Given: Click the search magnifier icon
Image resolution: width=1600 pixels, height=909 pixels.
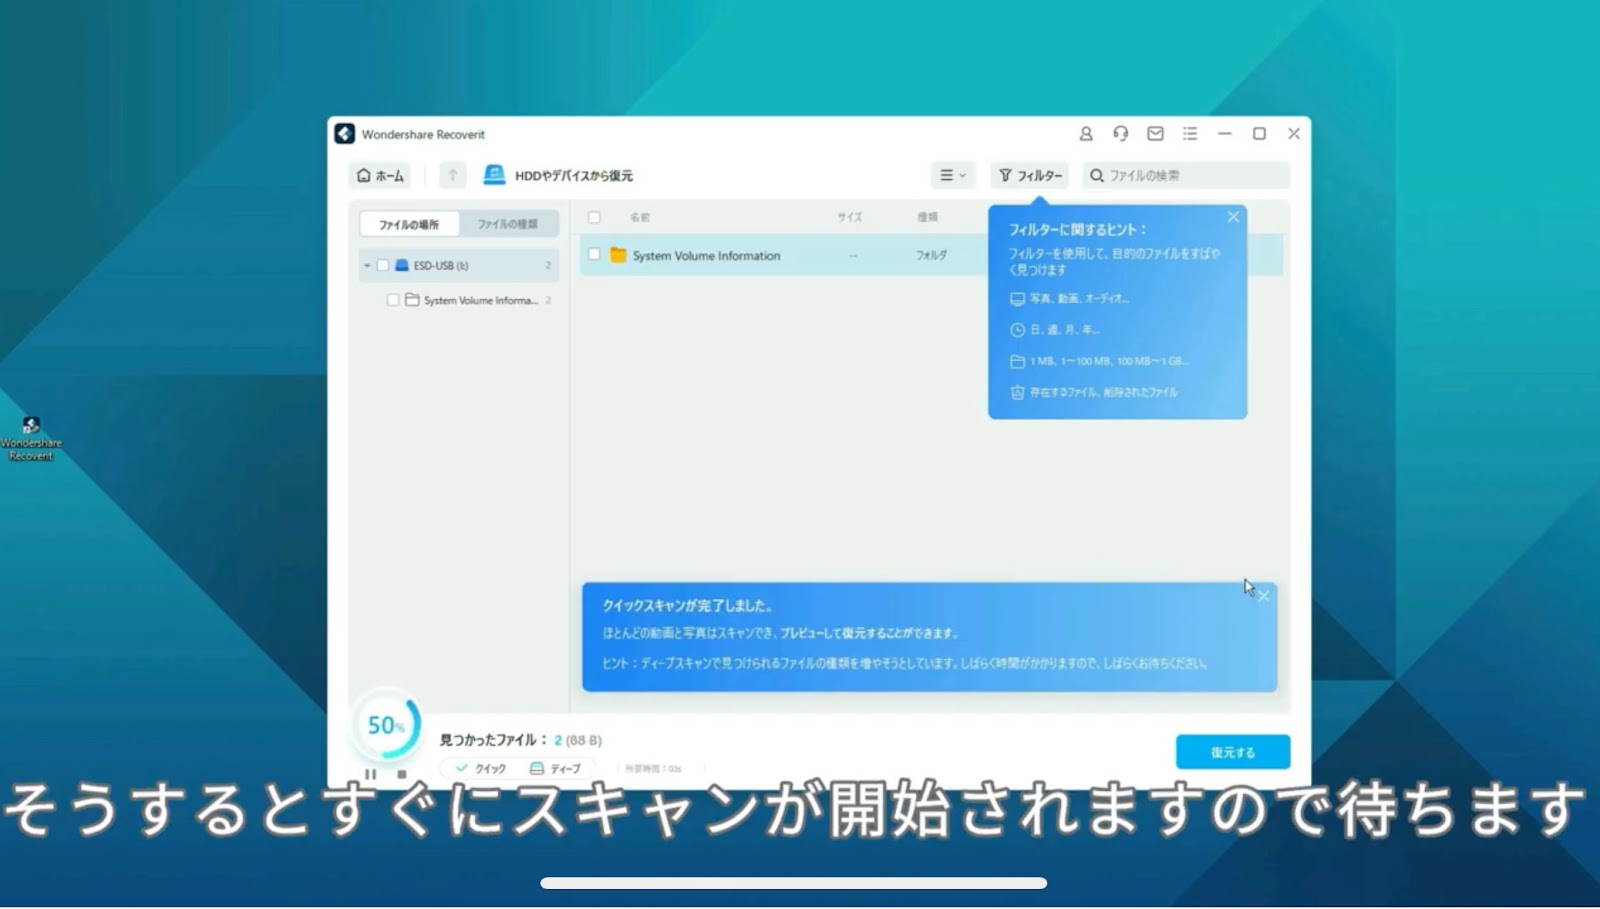Looking at the screenshot, I should [x=1097, y=175].
